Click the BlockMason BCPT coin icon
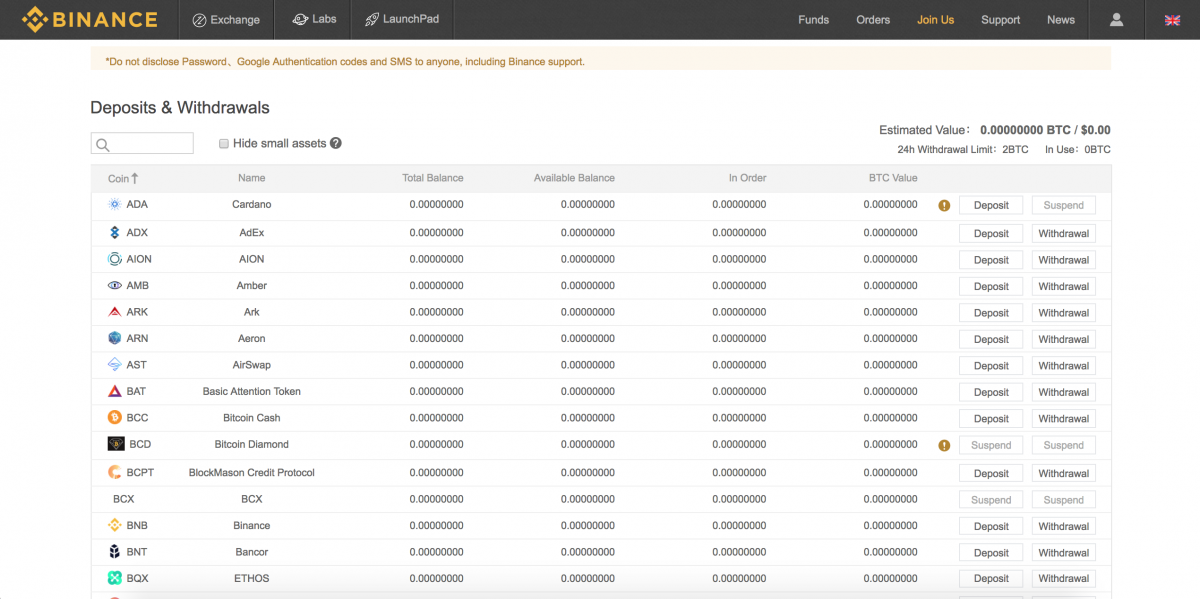This screenshot has height=599, width=1200. (114, 473)
